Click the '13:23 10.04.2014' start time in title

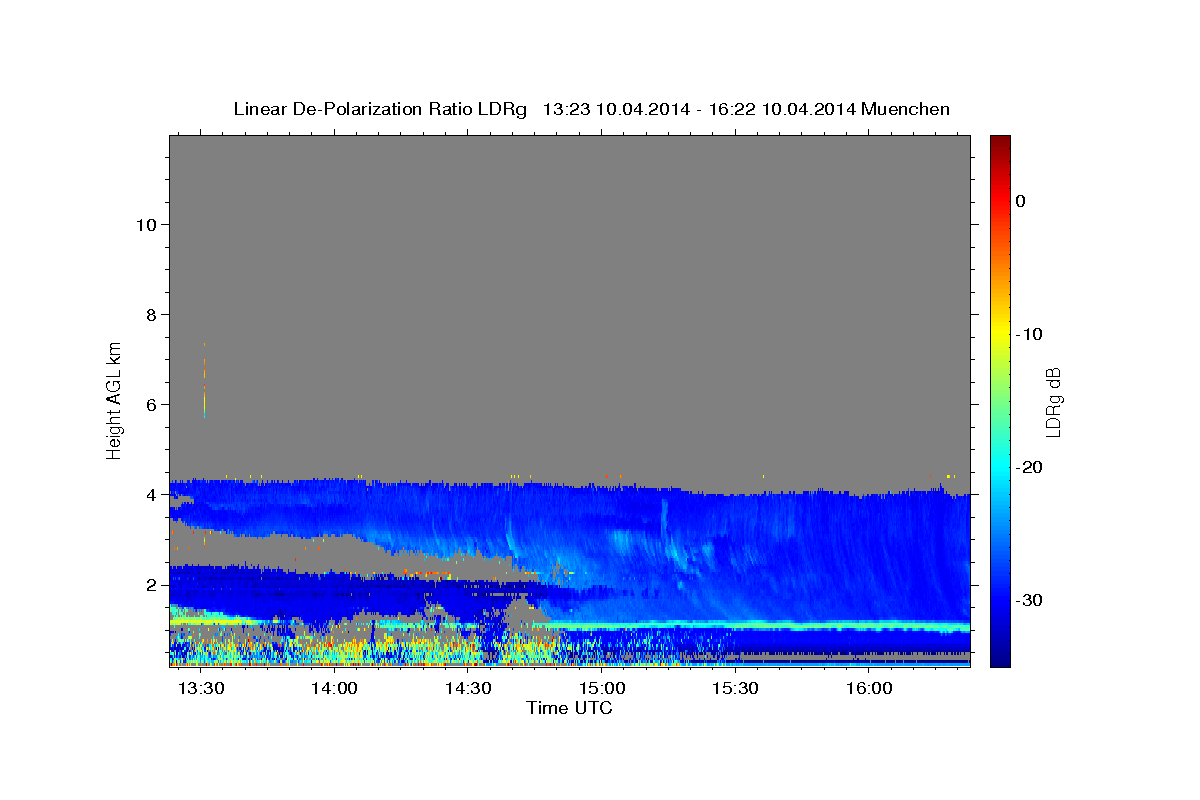(616, 109)
